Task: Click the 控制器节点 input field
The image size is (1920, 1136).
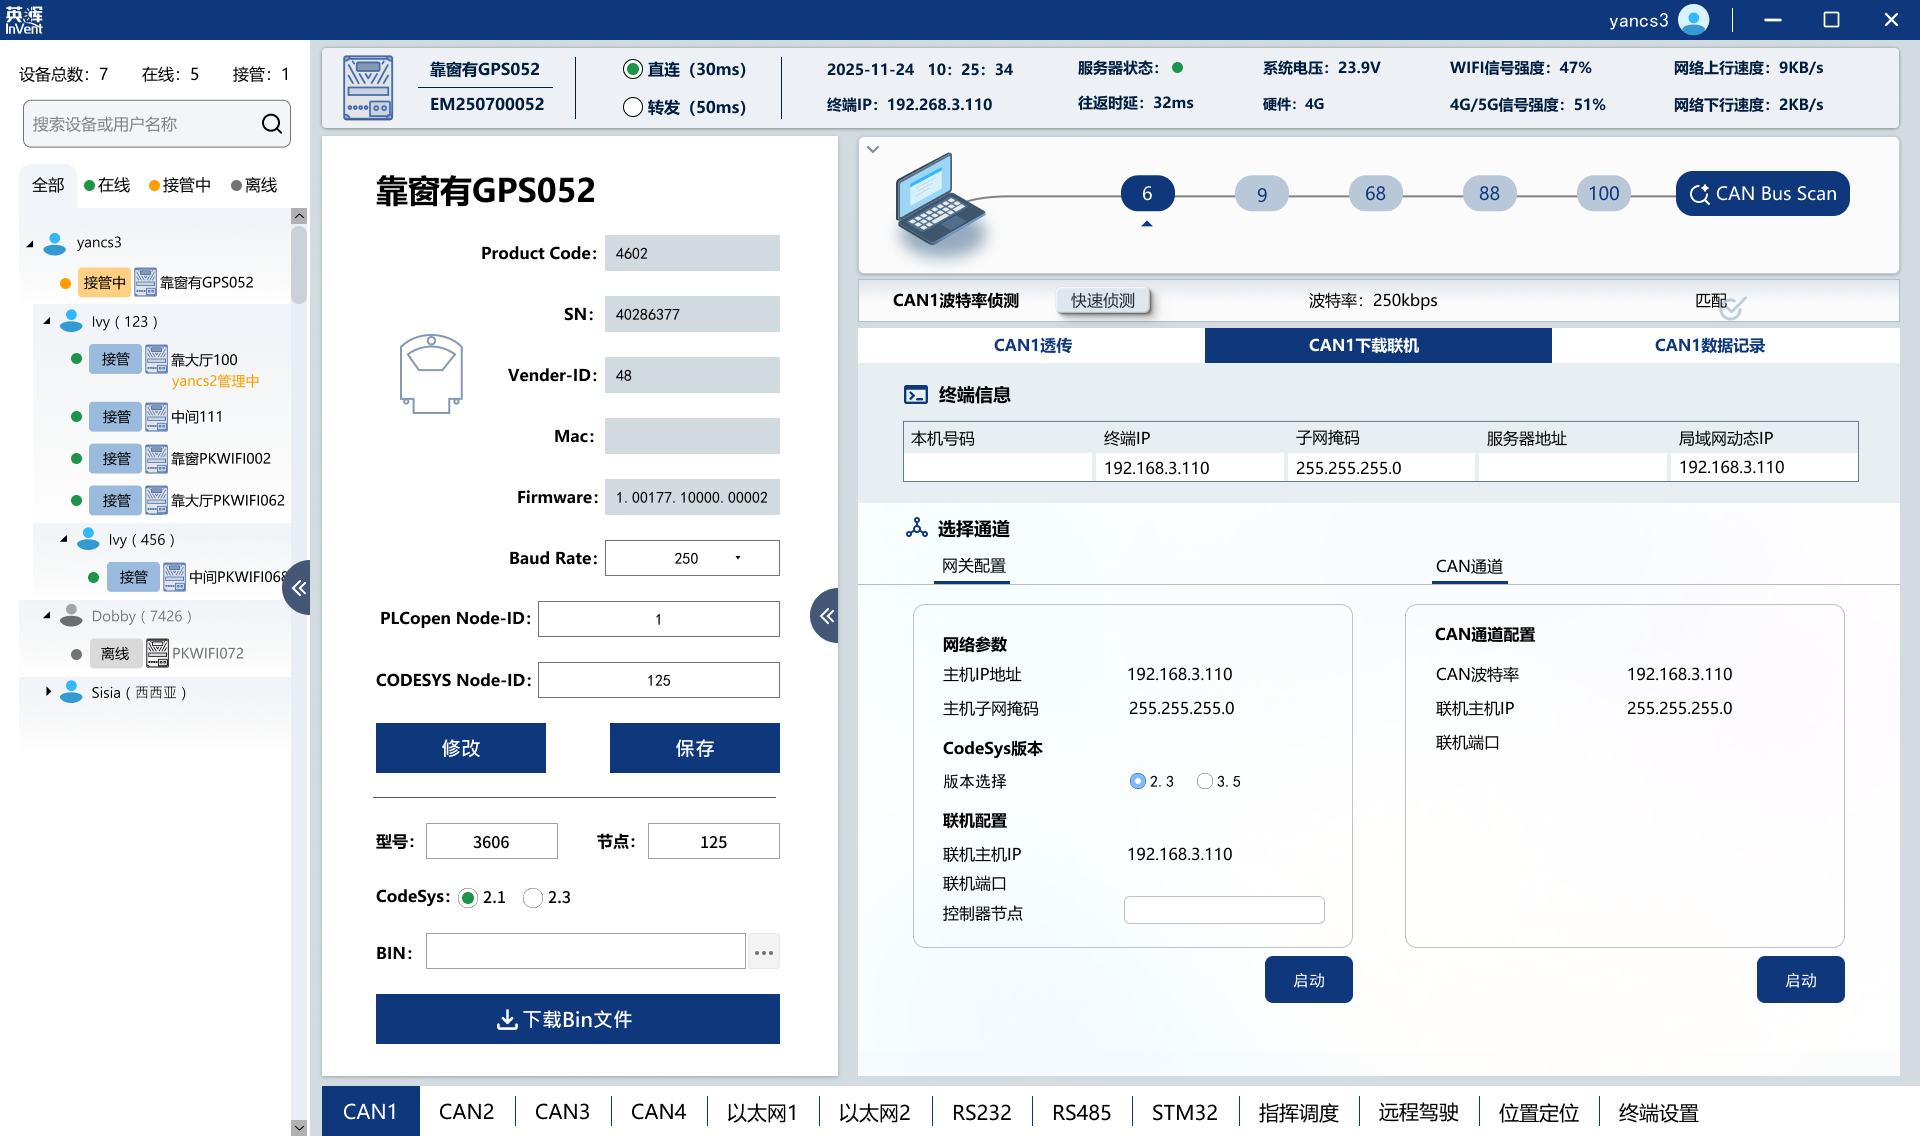Action: coord(1223,910)
